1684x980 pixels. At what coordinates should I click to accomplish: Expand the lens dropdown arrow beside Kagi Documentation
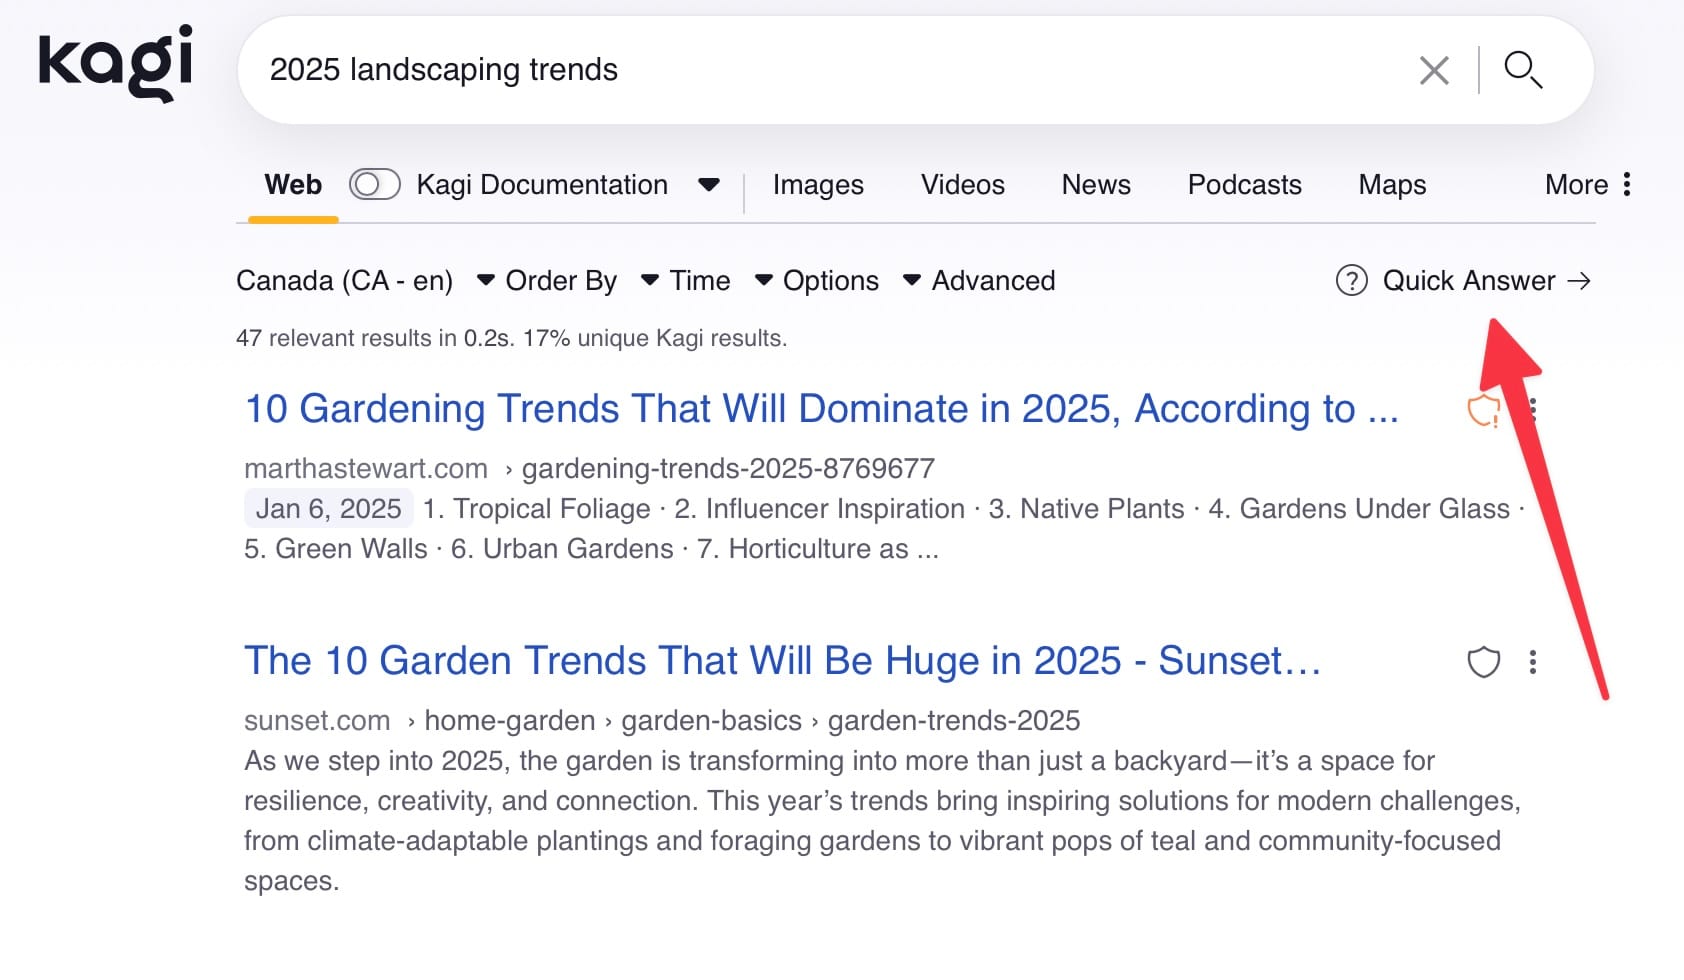tap(709, 185)
